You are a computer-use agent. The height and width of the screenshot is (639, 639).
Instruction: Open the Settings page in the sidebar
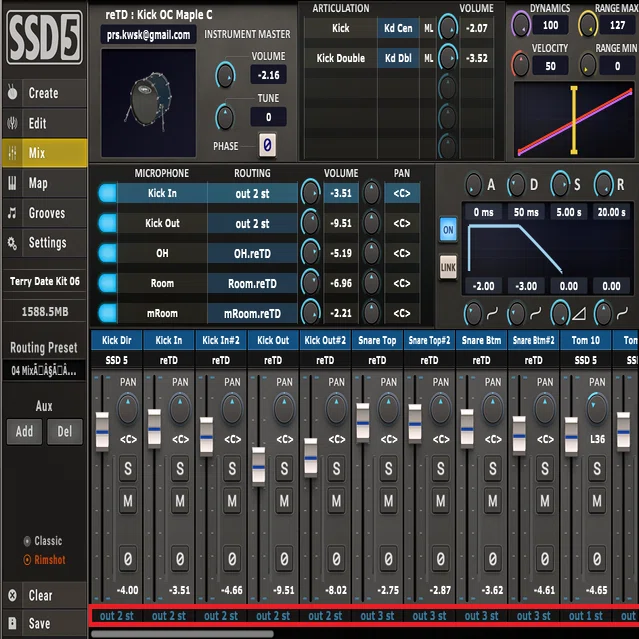(44, 243)
